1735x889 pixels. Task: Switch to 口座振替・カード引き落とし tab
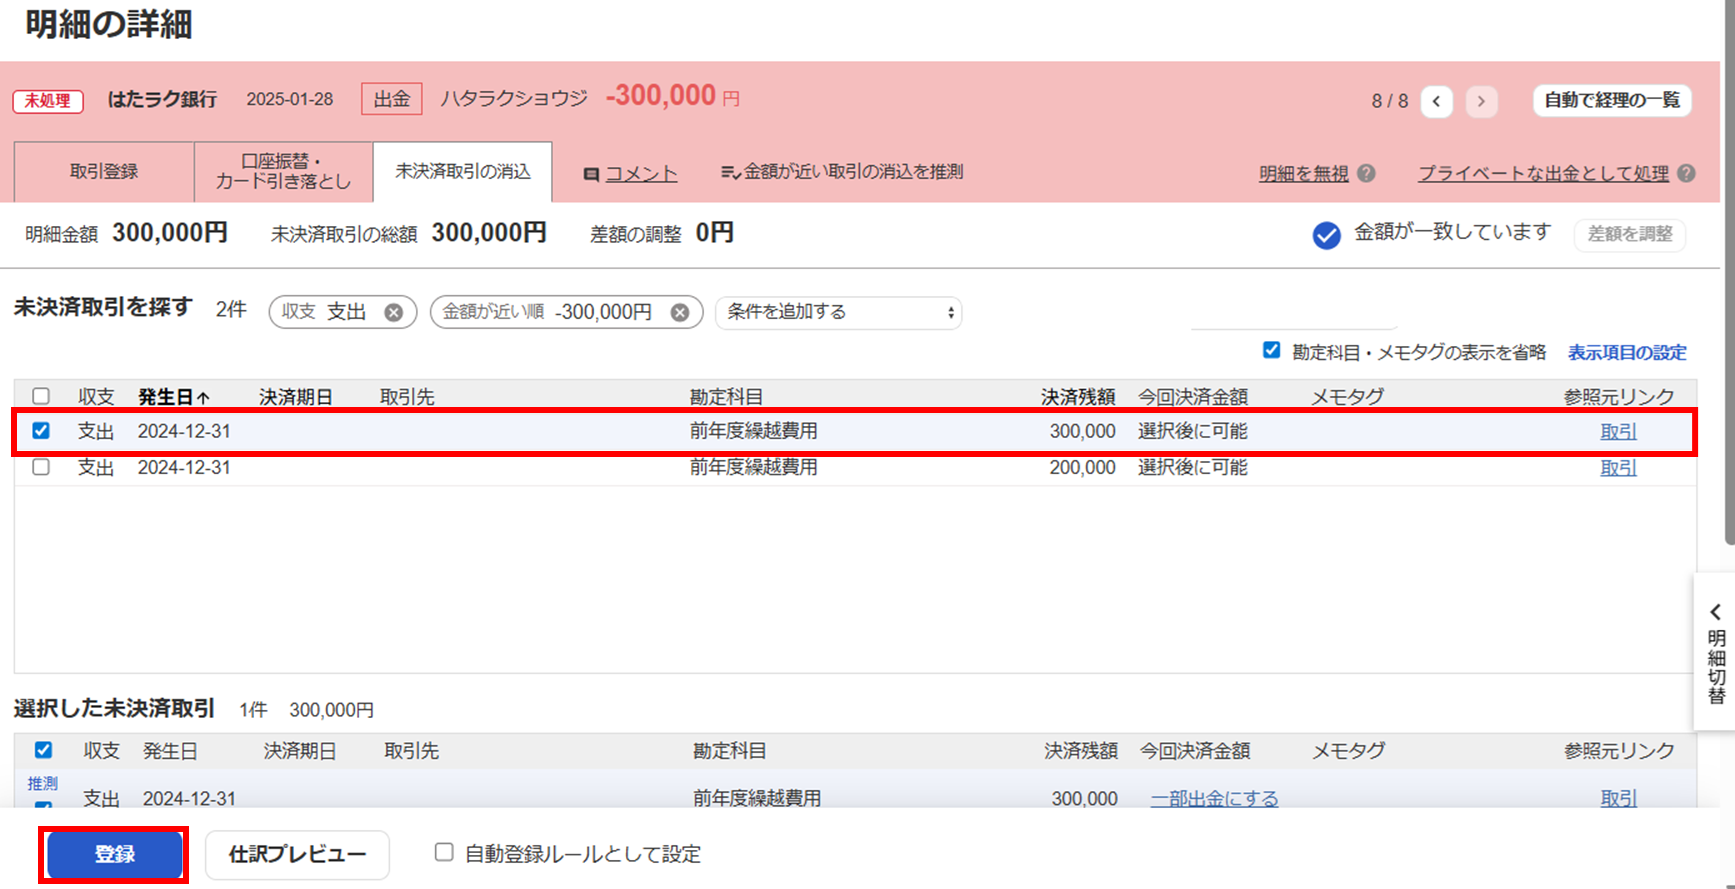[x=283, y=172]
